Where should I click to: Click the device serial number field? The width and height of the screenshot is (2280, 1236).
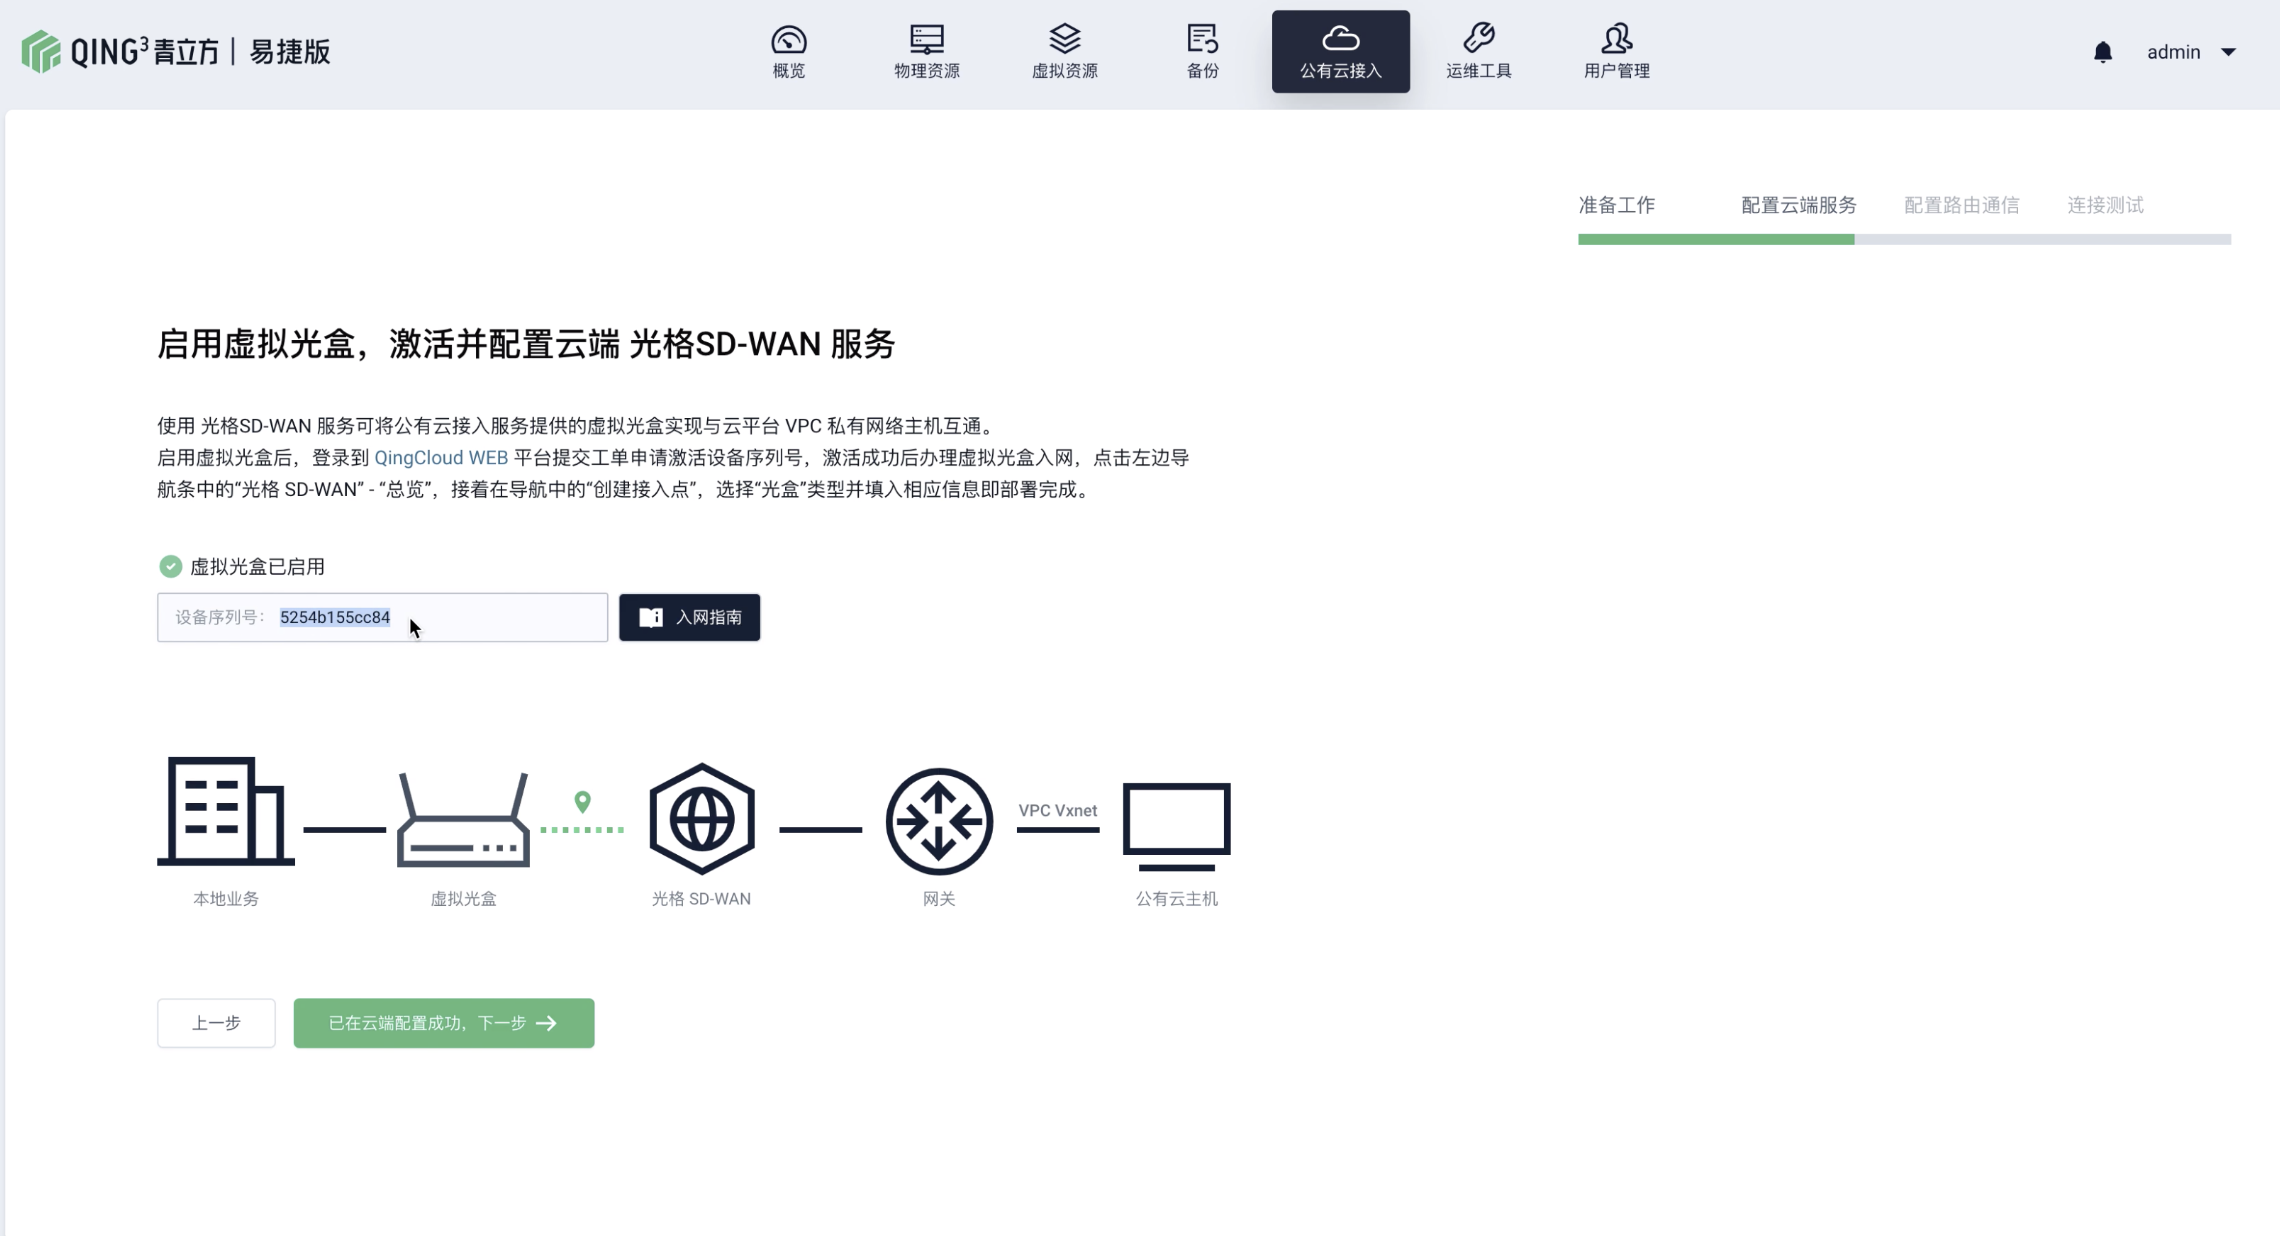[x=382, y=617]
